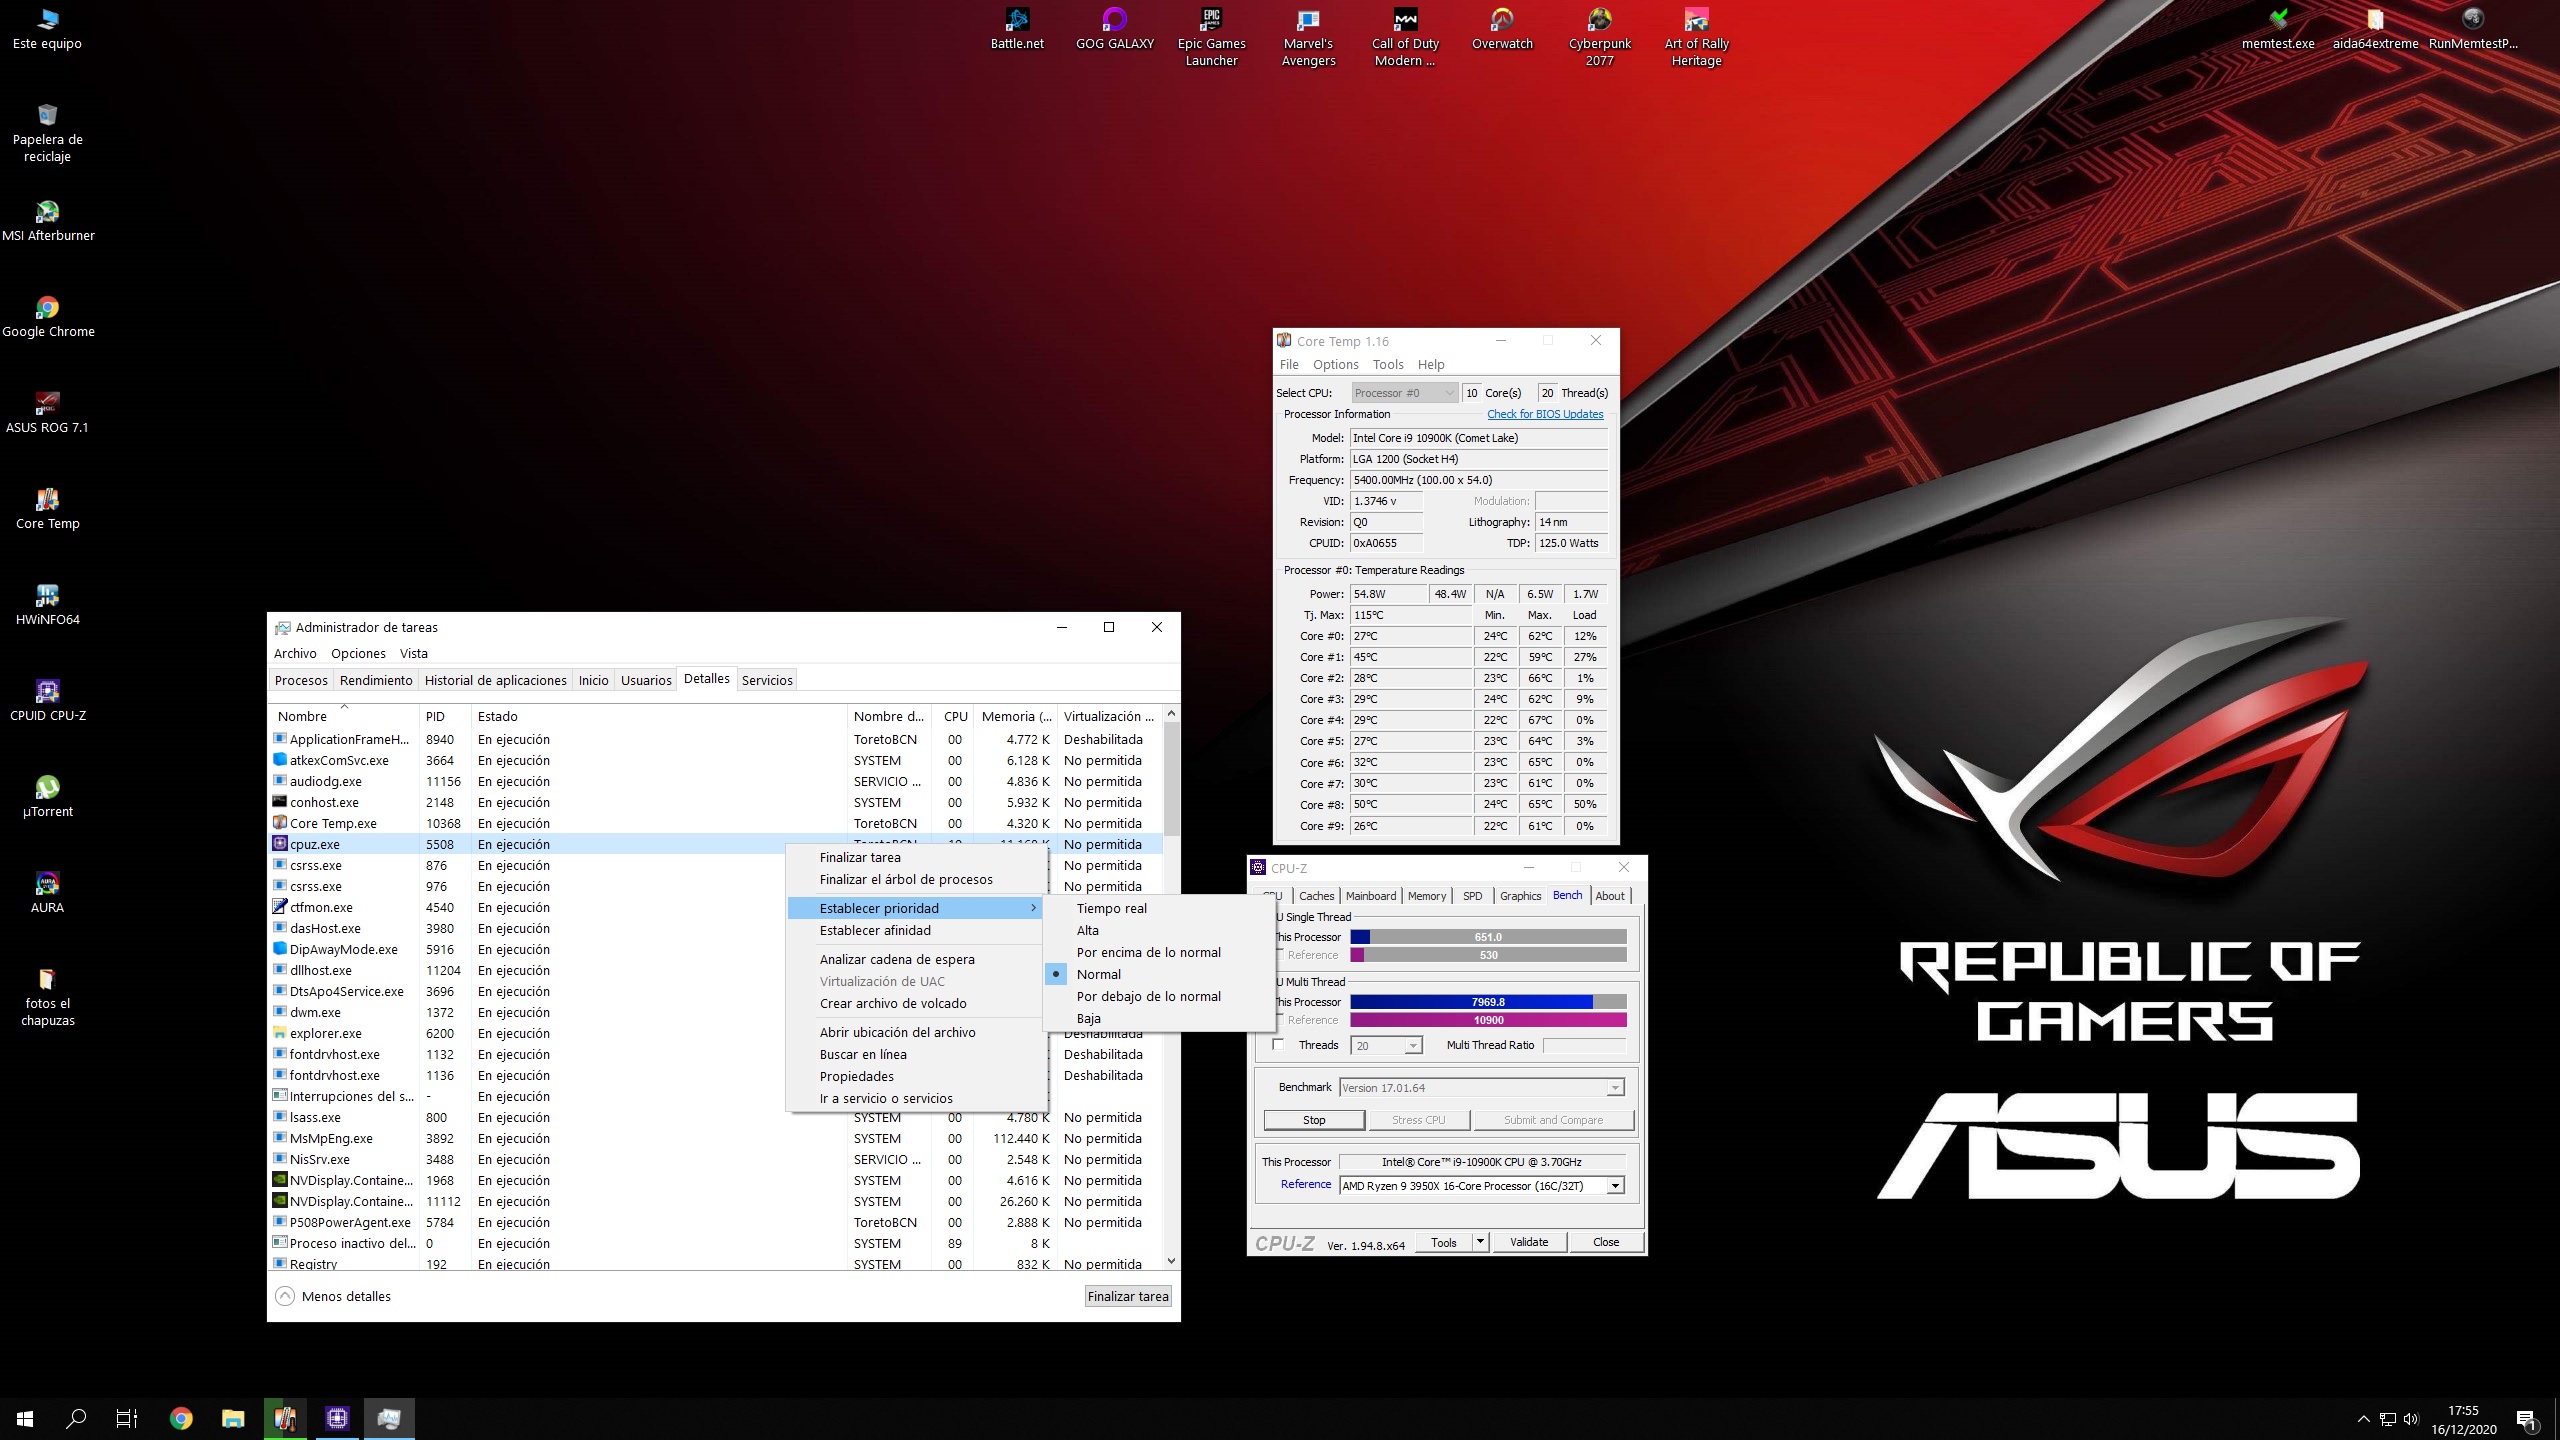
Task: Expand Tools button dropdown arrow
Action: point(1481,1242)
